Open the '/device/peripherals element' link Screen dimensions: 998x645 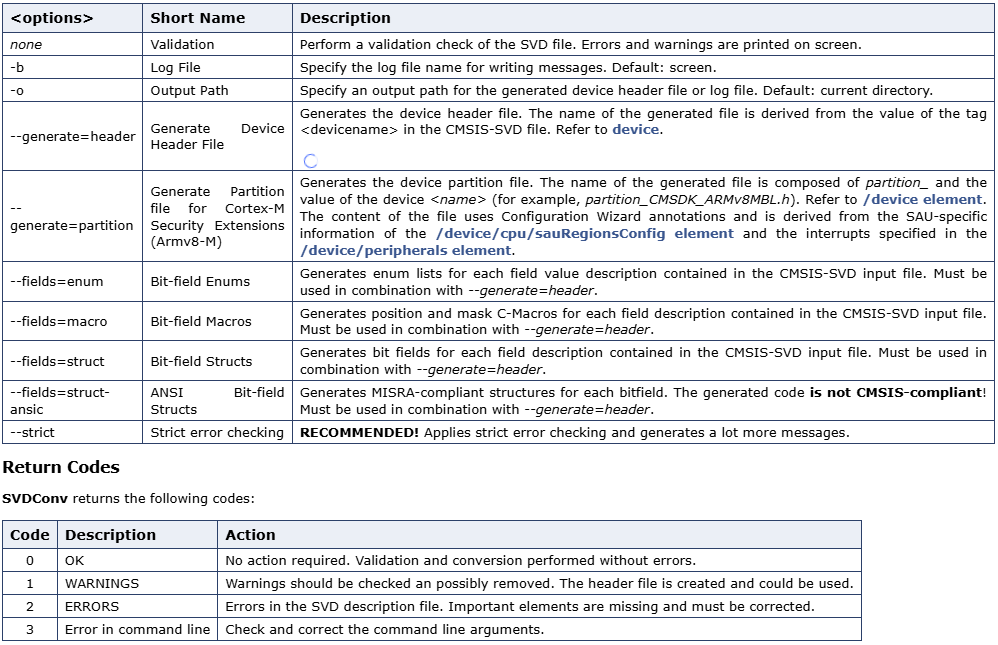pos(406,250)
